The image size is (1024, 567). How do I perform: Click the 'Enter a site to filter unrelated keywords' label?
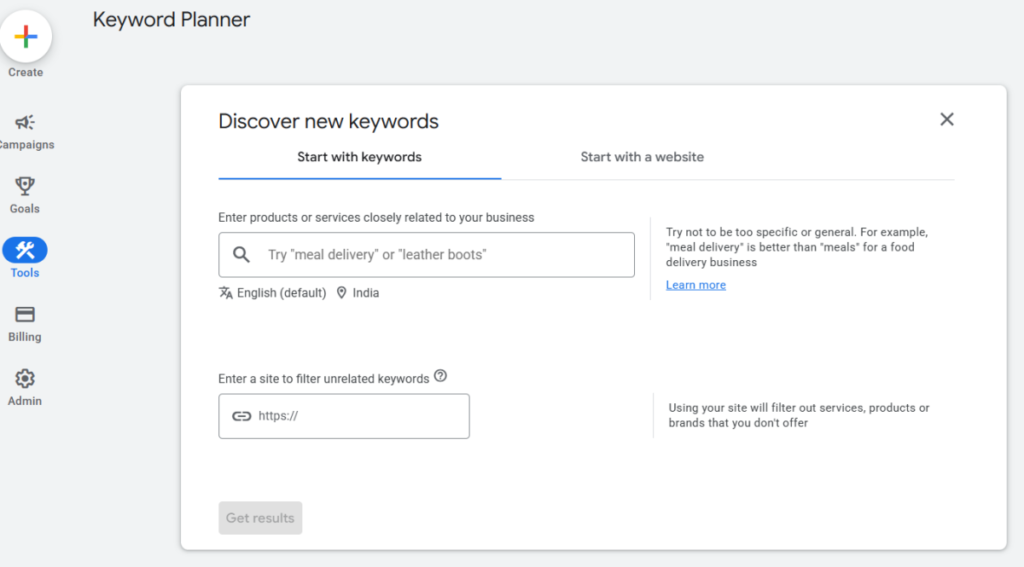click(x=323, y=379)
